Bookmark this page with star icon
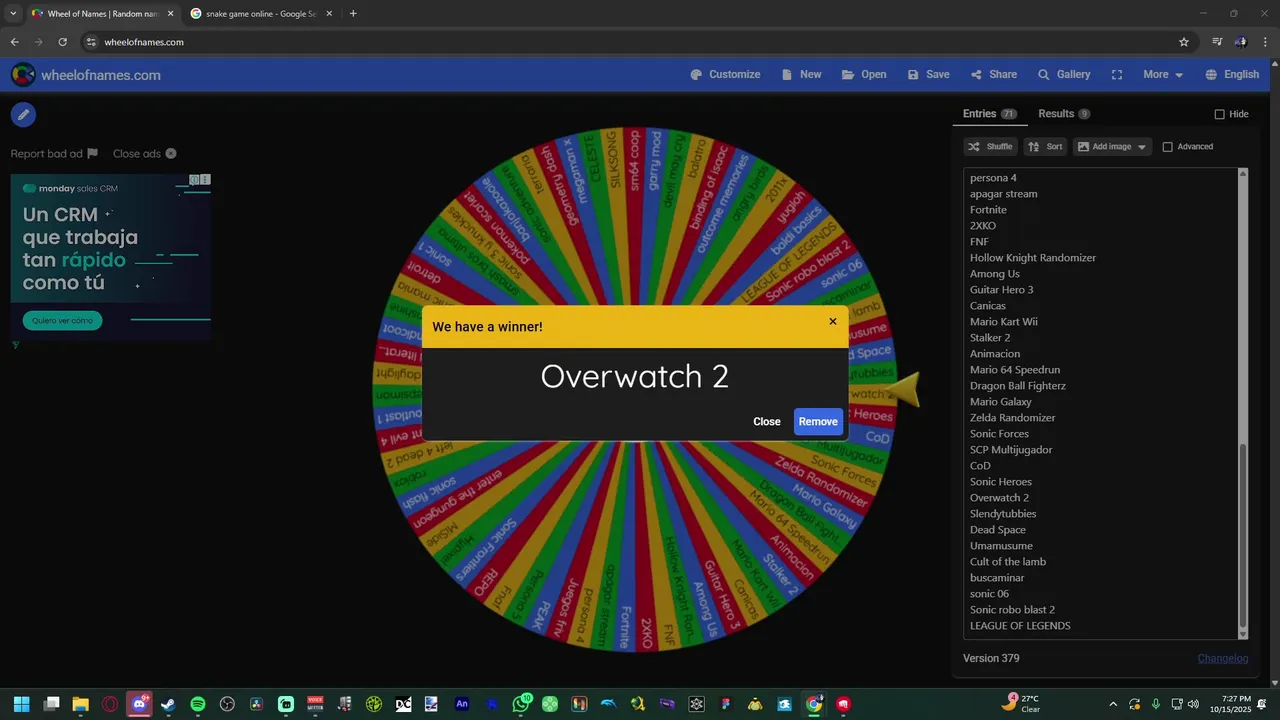The height and width of the screenshot is (720, 1280). (x=1184, y=42)
